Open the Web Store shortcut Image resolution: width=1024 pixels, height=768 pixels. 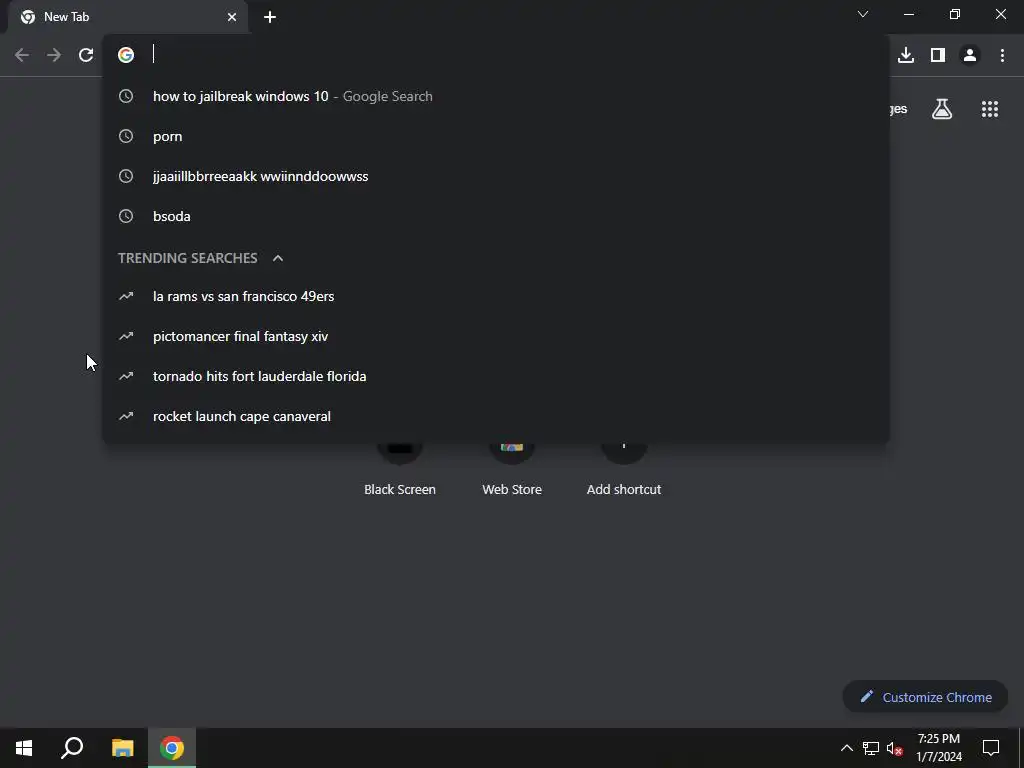coord(512,469)
